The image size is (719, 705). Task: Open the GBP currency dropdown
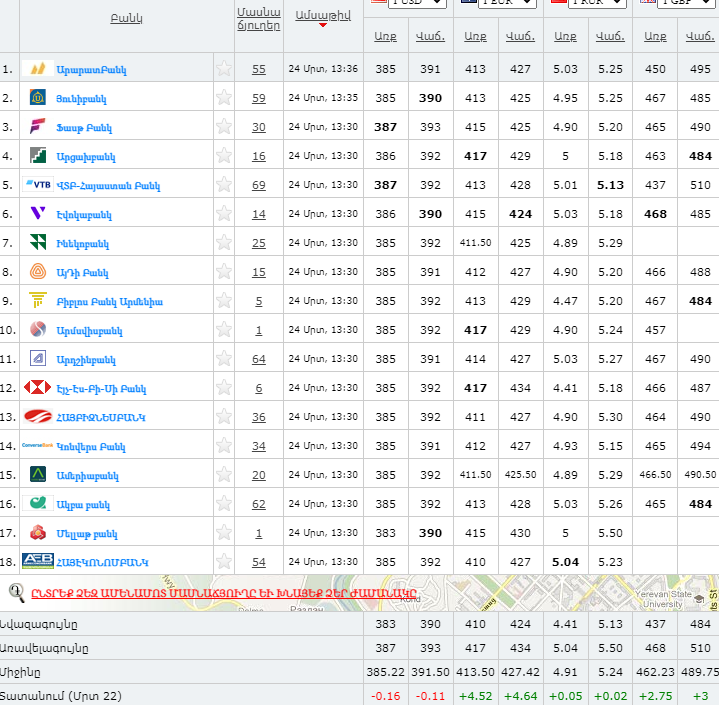point(686,2)
